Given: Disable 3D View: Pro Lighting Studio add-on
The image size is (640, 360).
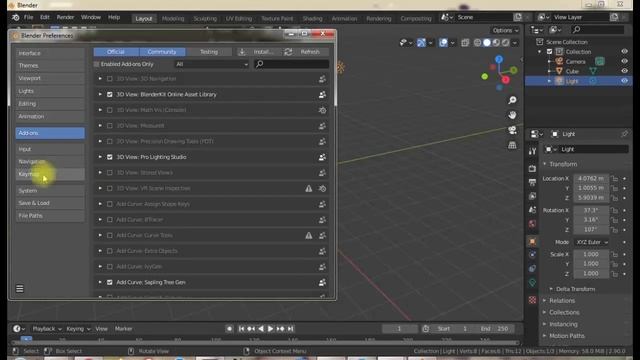Looking at the screenshot, I should (109, 157).
